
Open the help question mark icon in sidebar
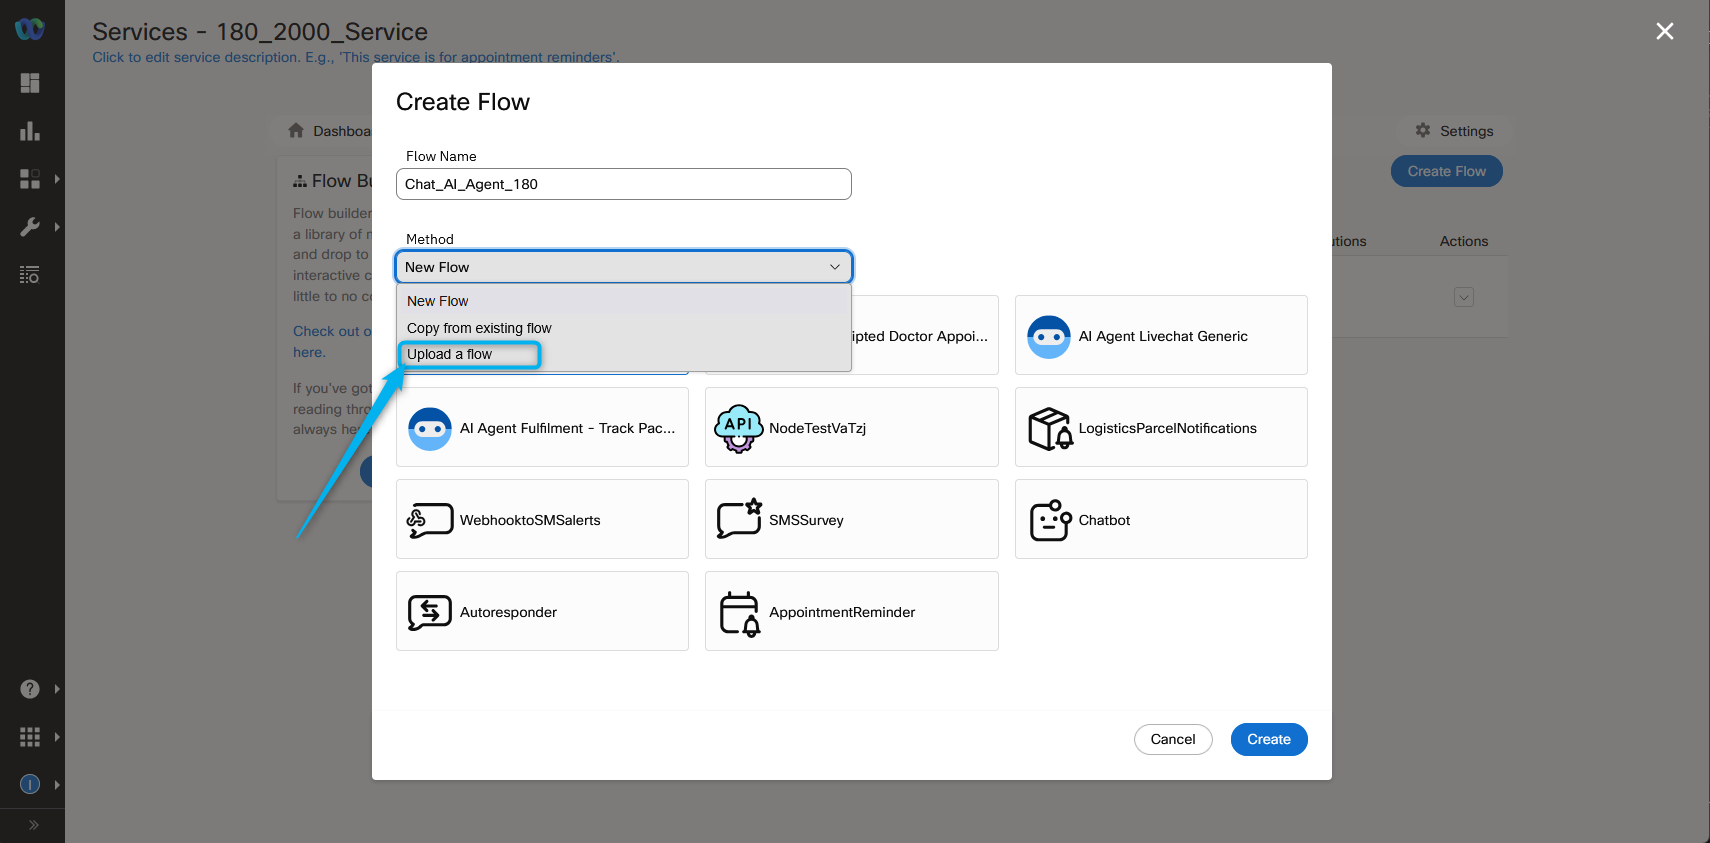[30, 689]
